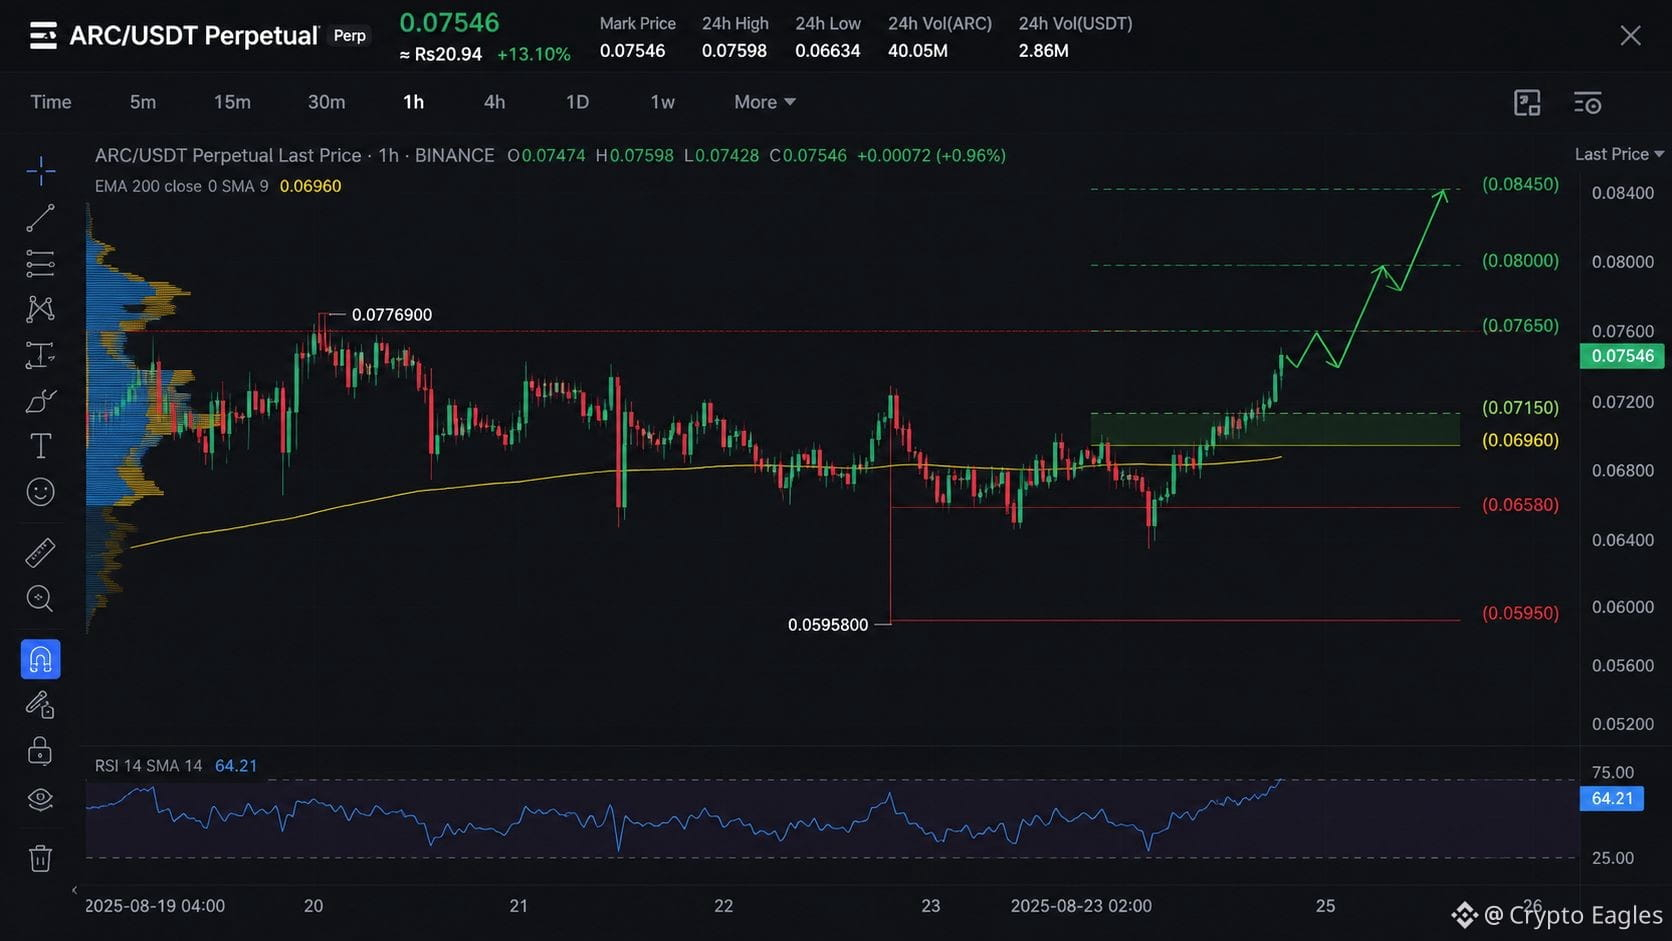Click the 0.07650 level label

(x=1520, y=326)
